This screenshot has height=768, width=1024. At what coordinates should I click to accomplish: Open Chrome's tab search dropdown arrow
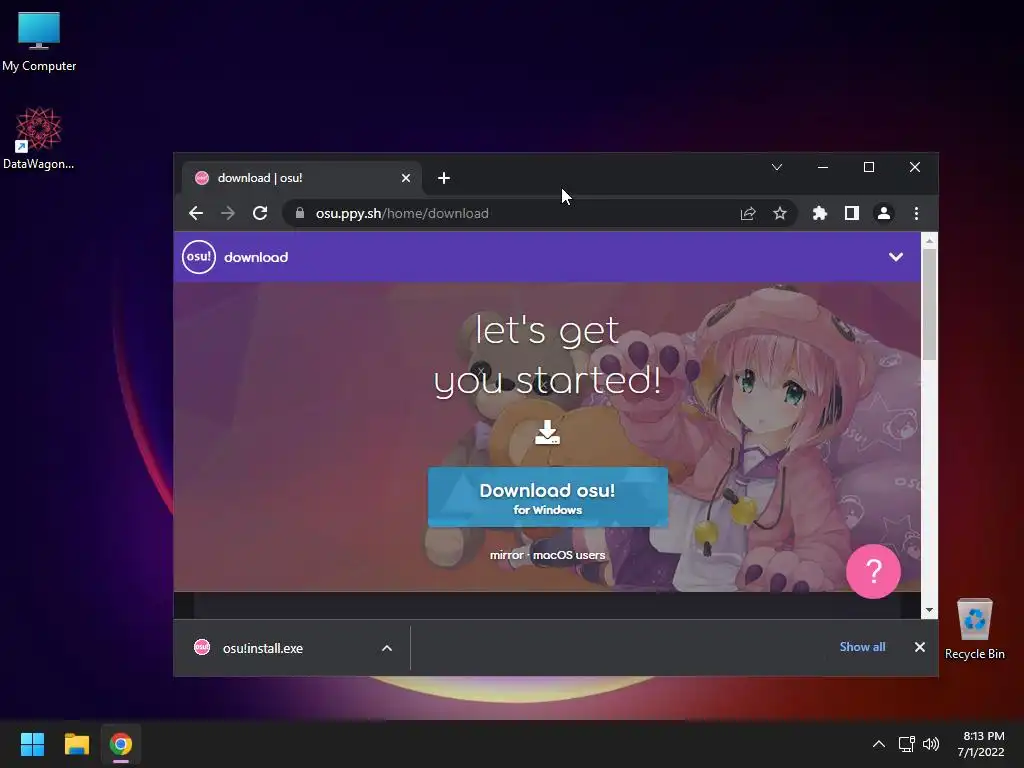click(776, 167)
